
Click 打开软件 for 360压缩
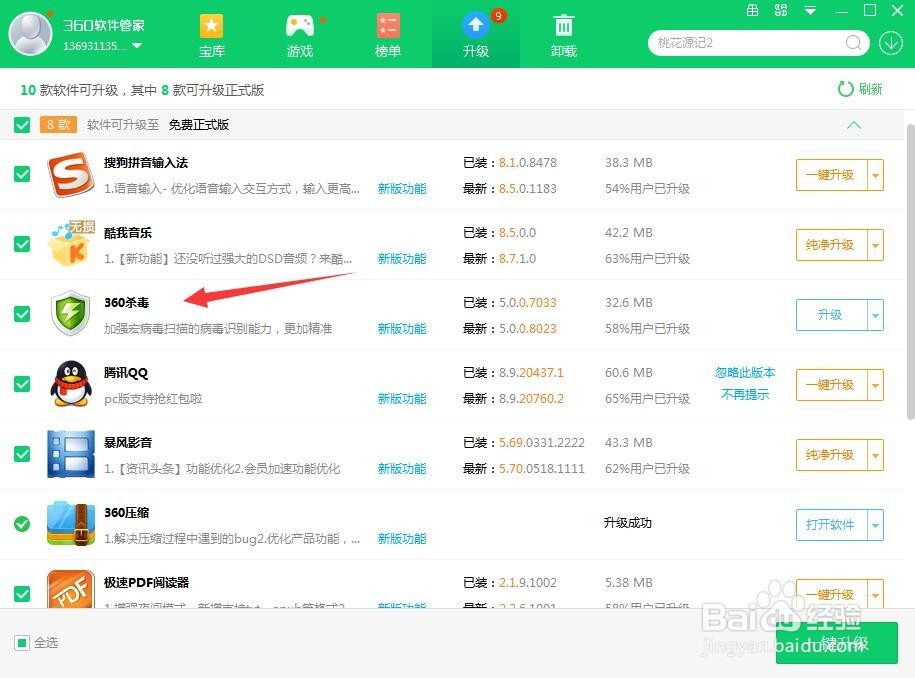coord(831,525)
